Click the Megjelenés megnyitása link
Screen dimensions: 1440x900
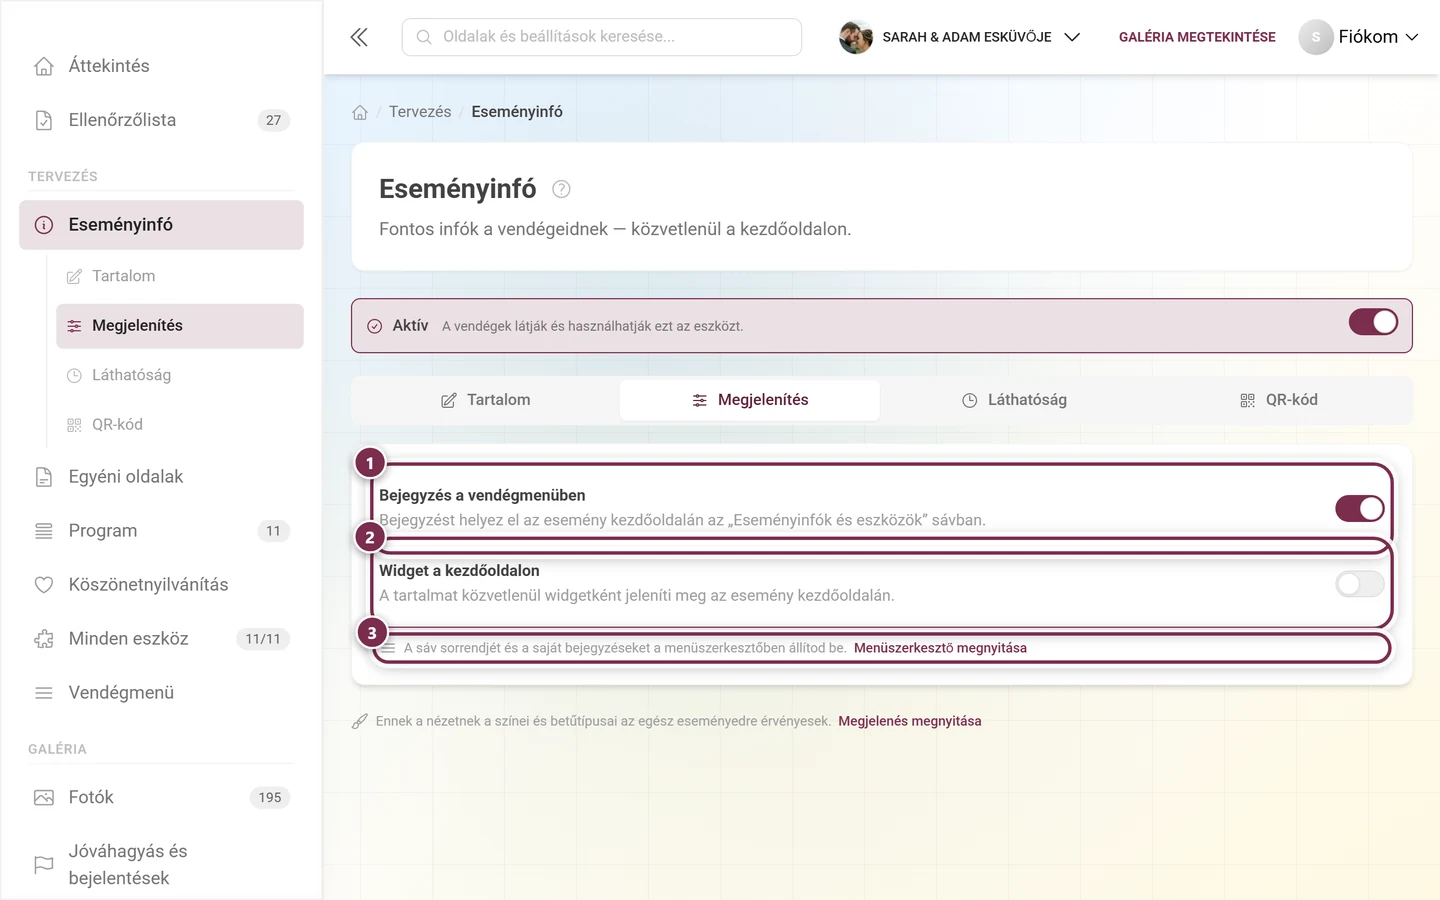point(910,721)
